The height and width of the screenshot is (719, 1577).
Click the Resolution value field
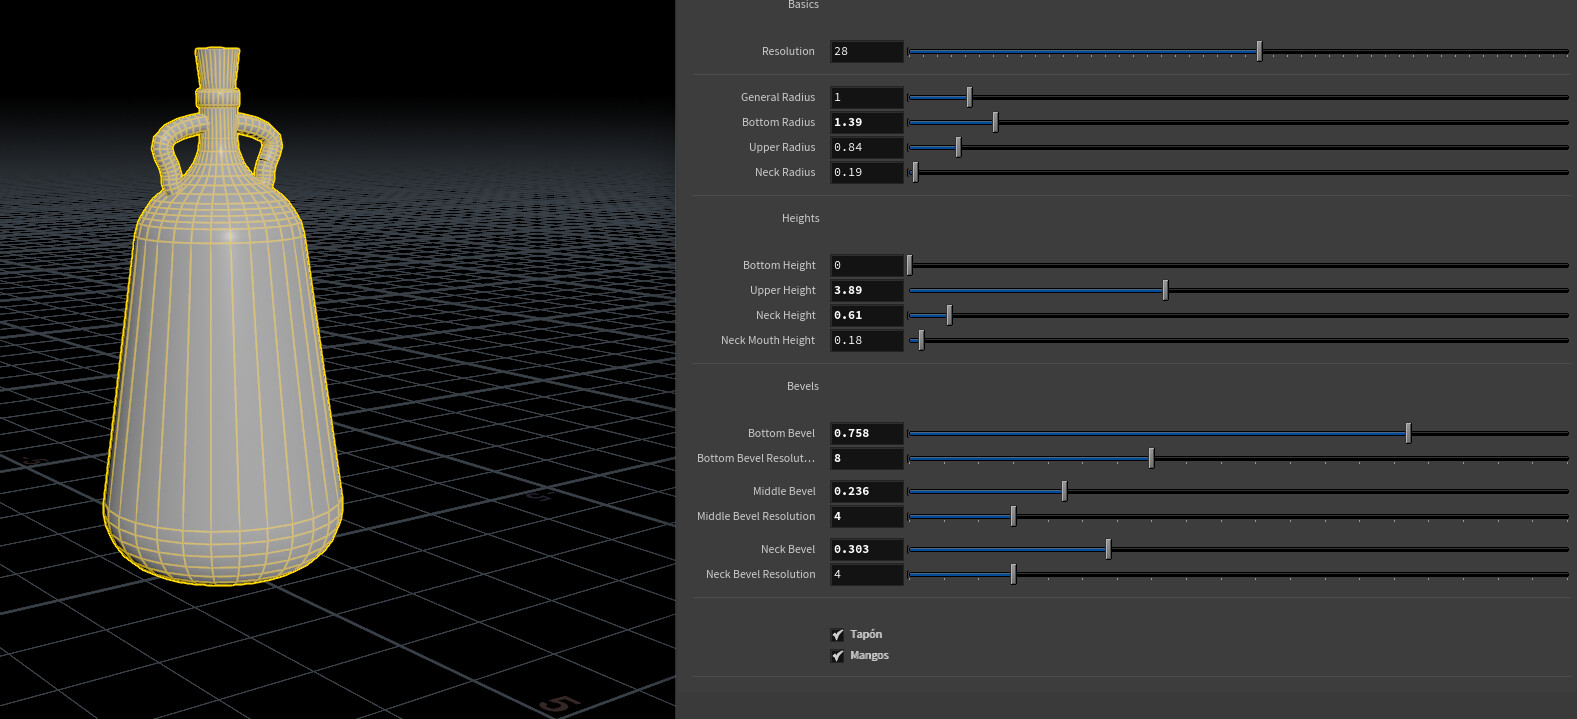click(x=866, y=51)
